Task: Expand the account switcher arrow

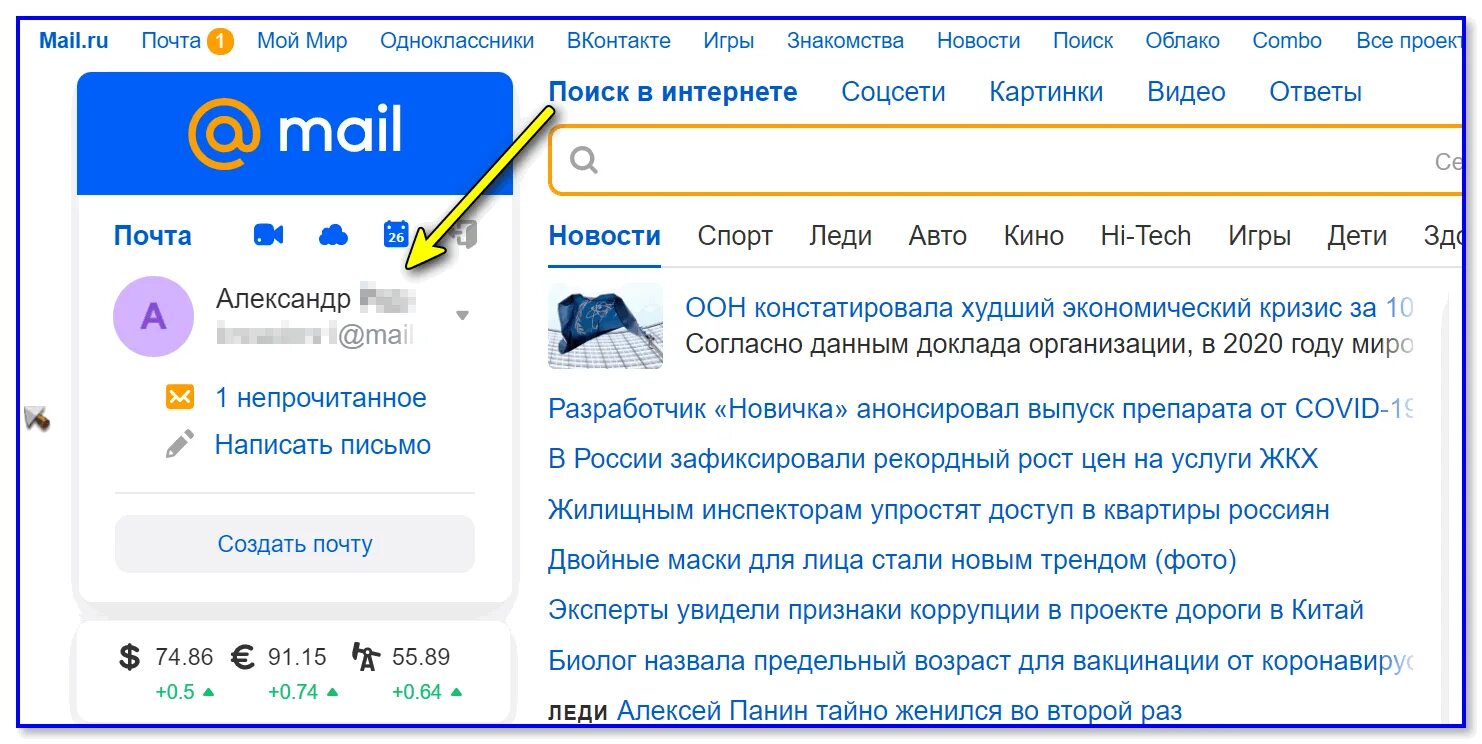Action: point(462,315)
